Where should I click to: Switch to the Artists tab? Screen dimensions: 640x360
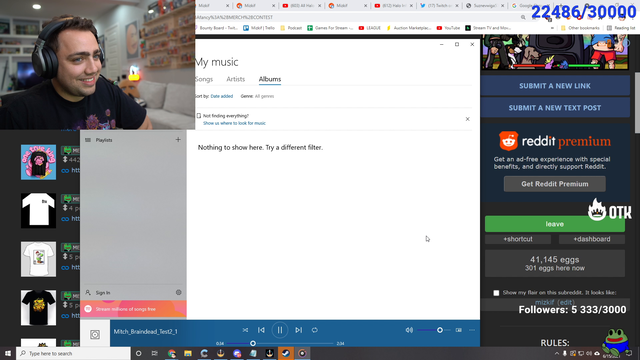236,79
